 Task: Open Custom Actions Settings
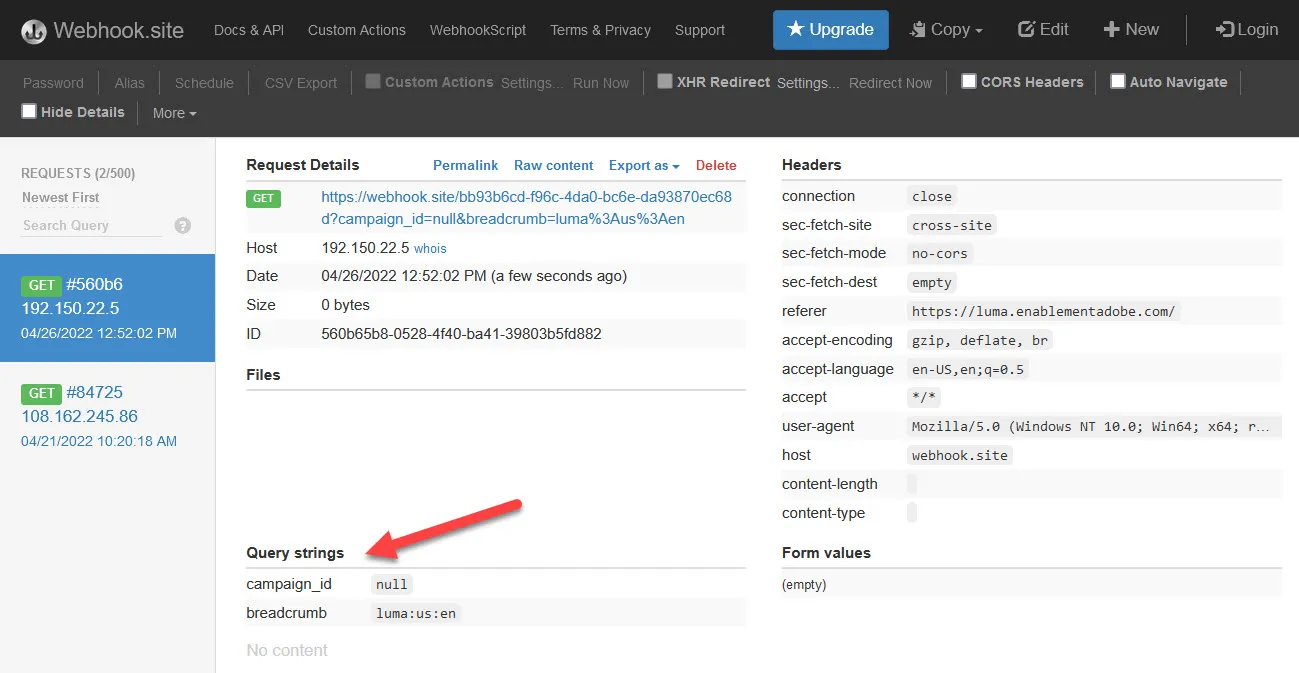(x=533, y=83)
